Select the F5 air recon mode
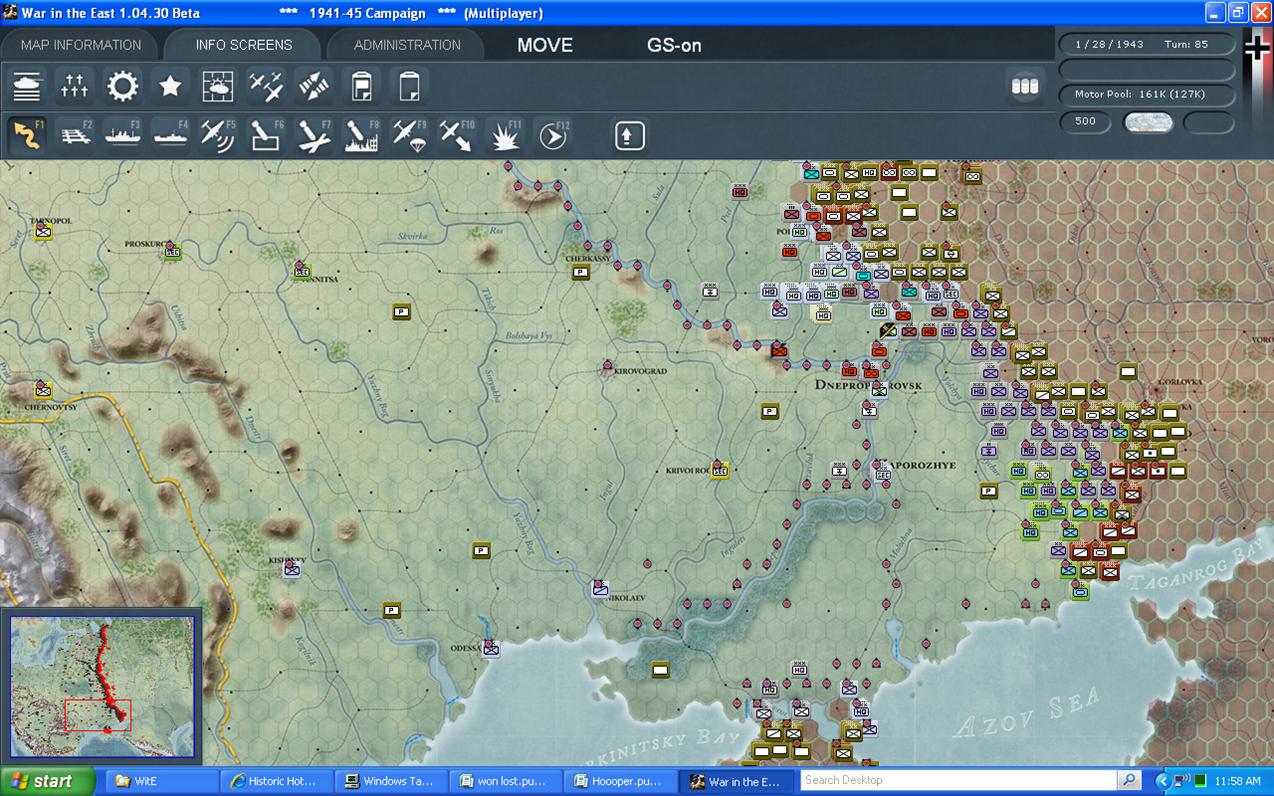The width and height of the screenshot is (1274, 796). [218, 135]
